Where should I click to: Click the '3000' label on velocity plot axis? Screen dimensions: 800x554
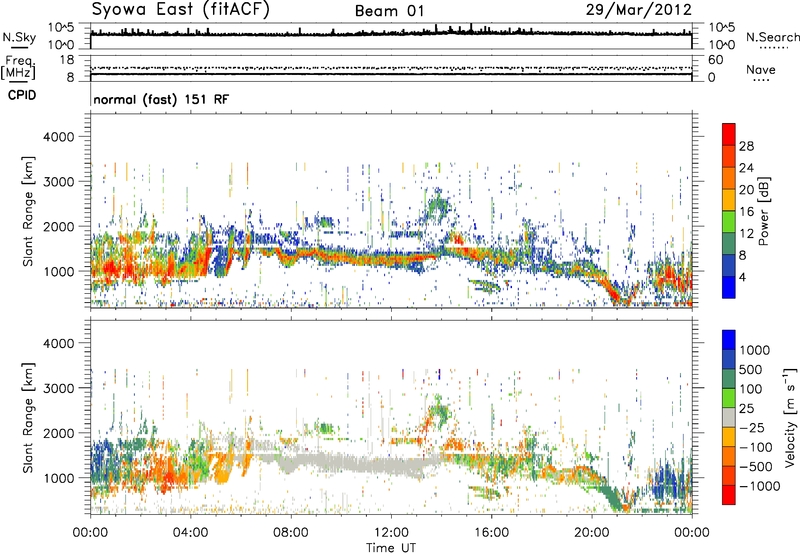(x=58, y=388)
